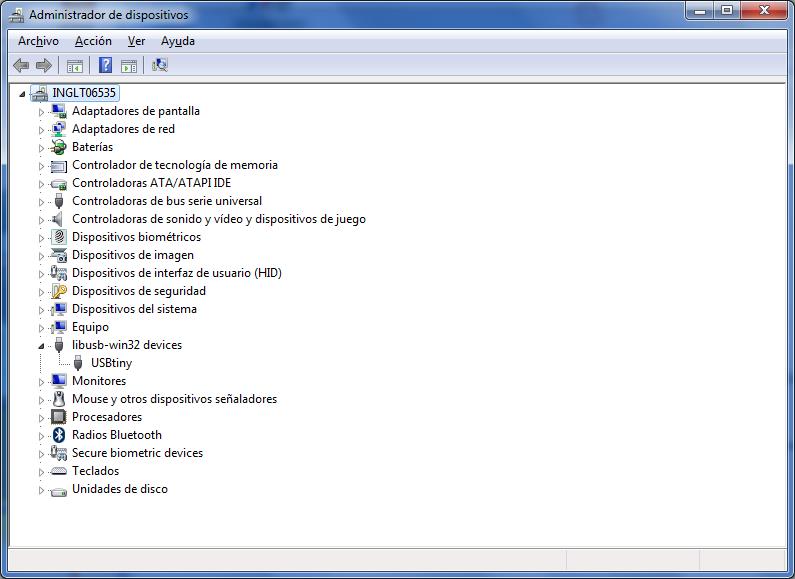Click the Radios Bluetooth icon
This screenshot has height=579, width=795.
[59, 435]
